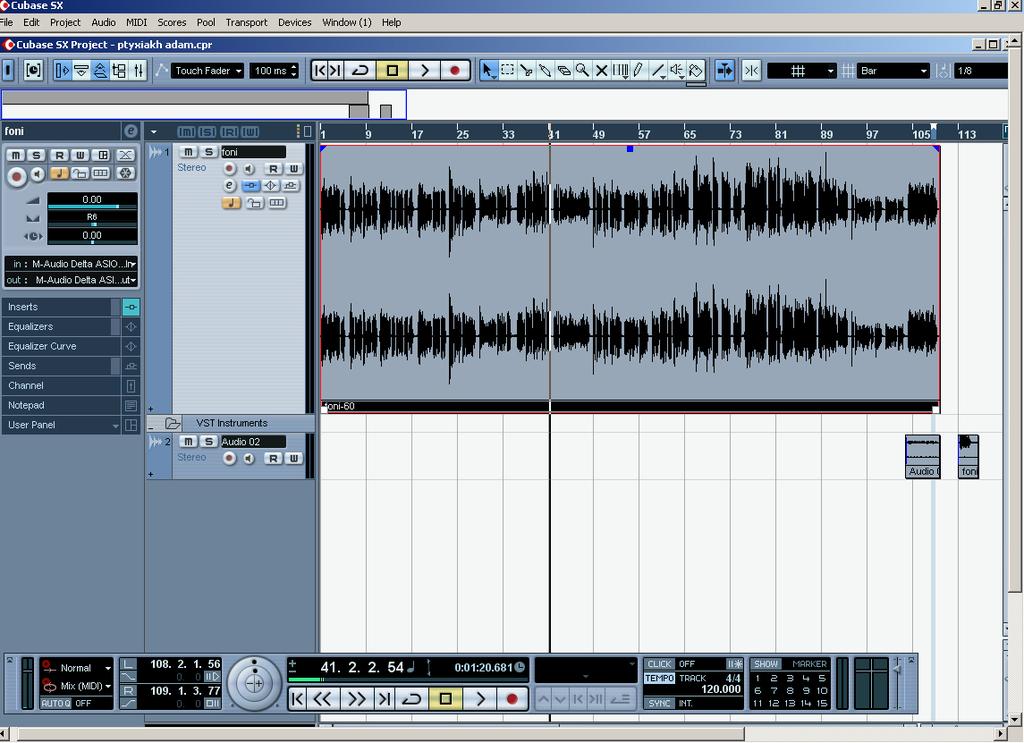1024x743 pixels.
Task: Click the Inserts state icon in Inspector
Action: [x=131, y=307]
